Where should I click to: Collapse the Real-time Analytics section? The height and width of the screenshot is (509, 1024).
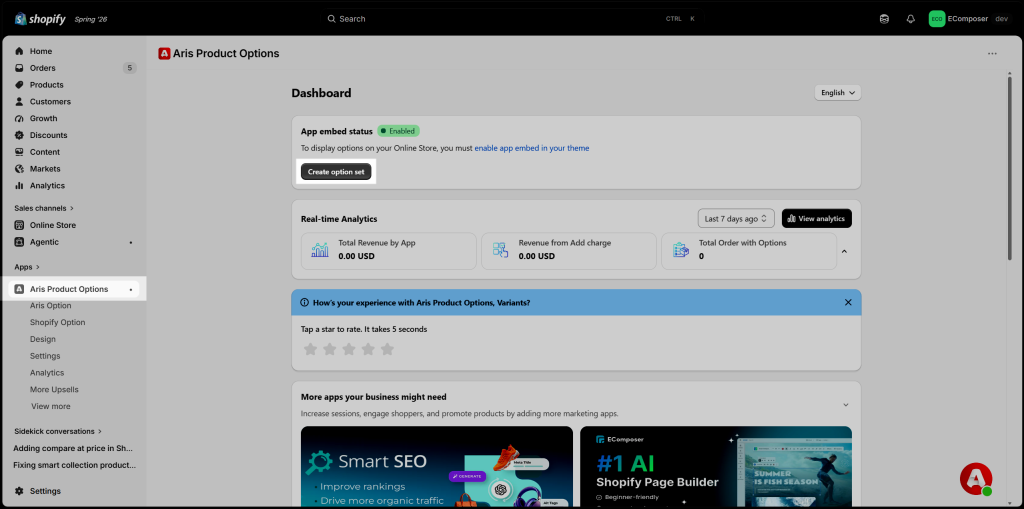[x=844, y=252]
